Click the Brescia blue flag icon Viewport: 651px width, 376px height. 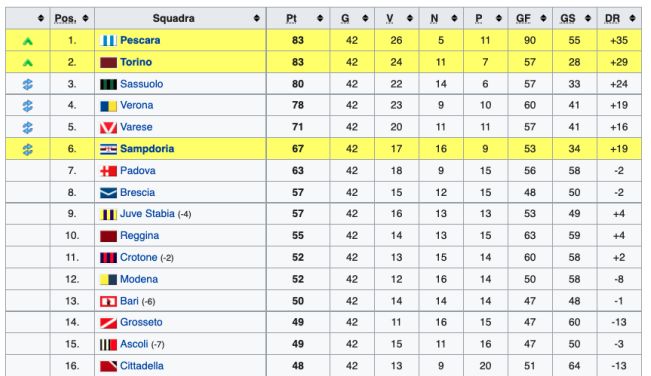pos(108,193)
